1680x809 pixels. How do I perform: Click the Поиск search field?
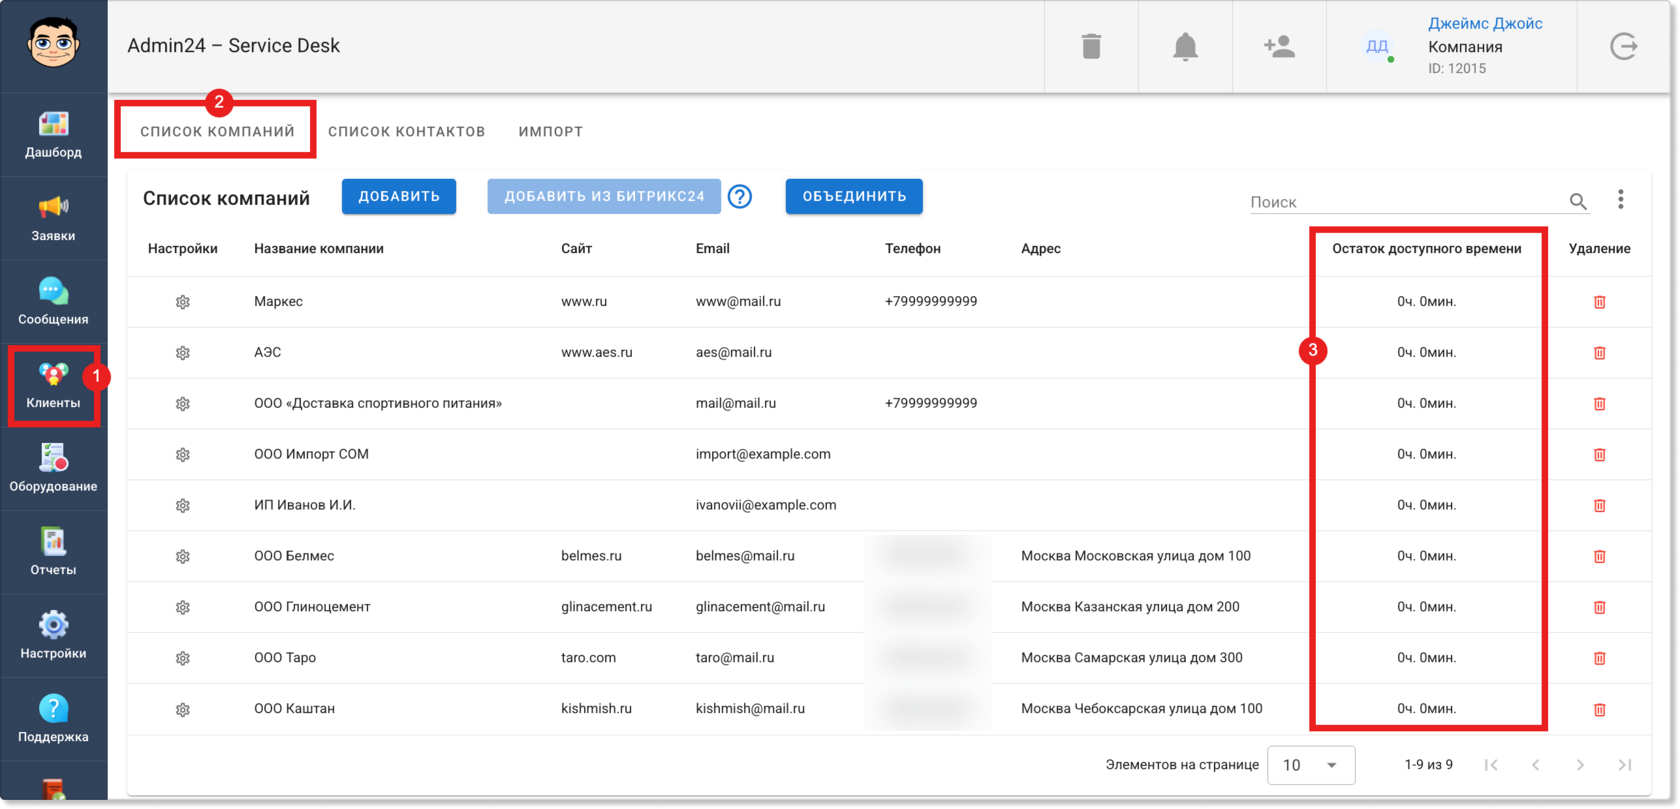tap(1406, 202)
